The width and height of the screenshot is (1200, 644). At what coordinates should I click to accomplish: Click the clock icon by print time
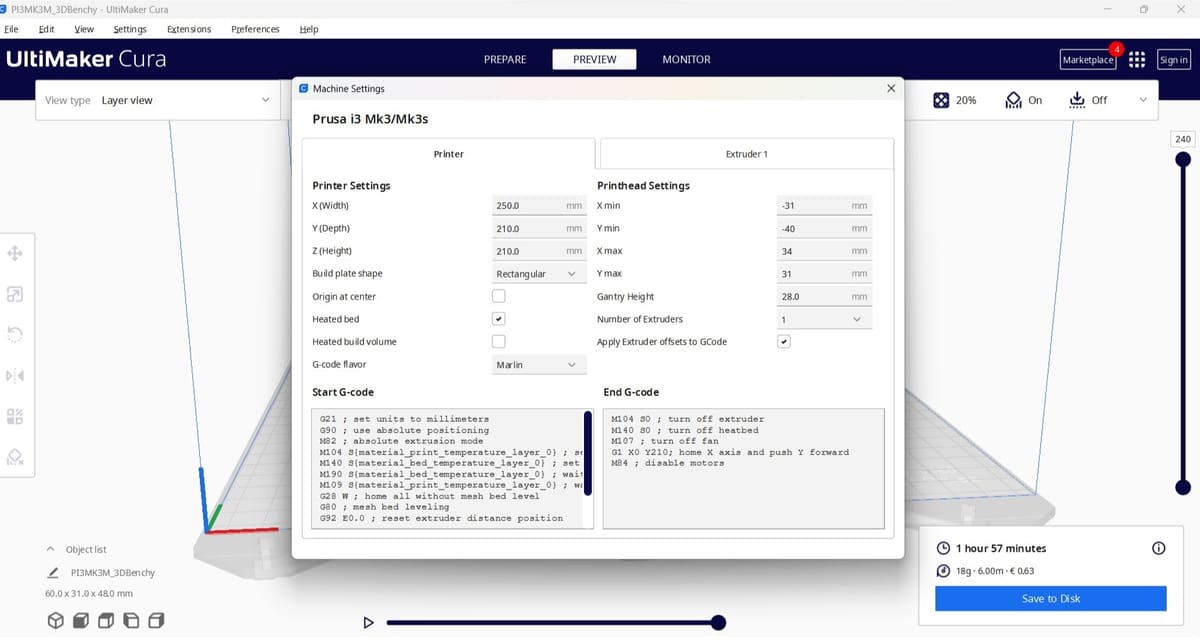(x=943, y=548)
